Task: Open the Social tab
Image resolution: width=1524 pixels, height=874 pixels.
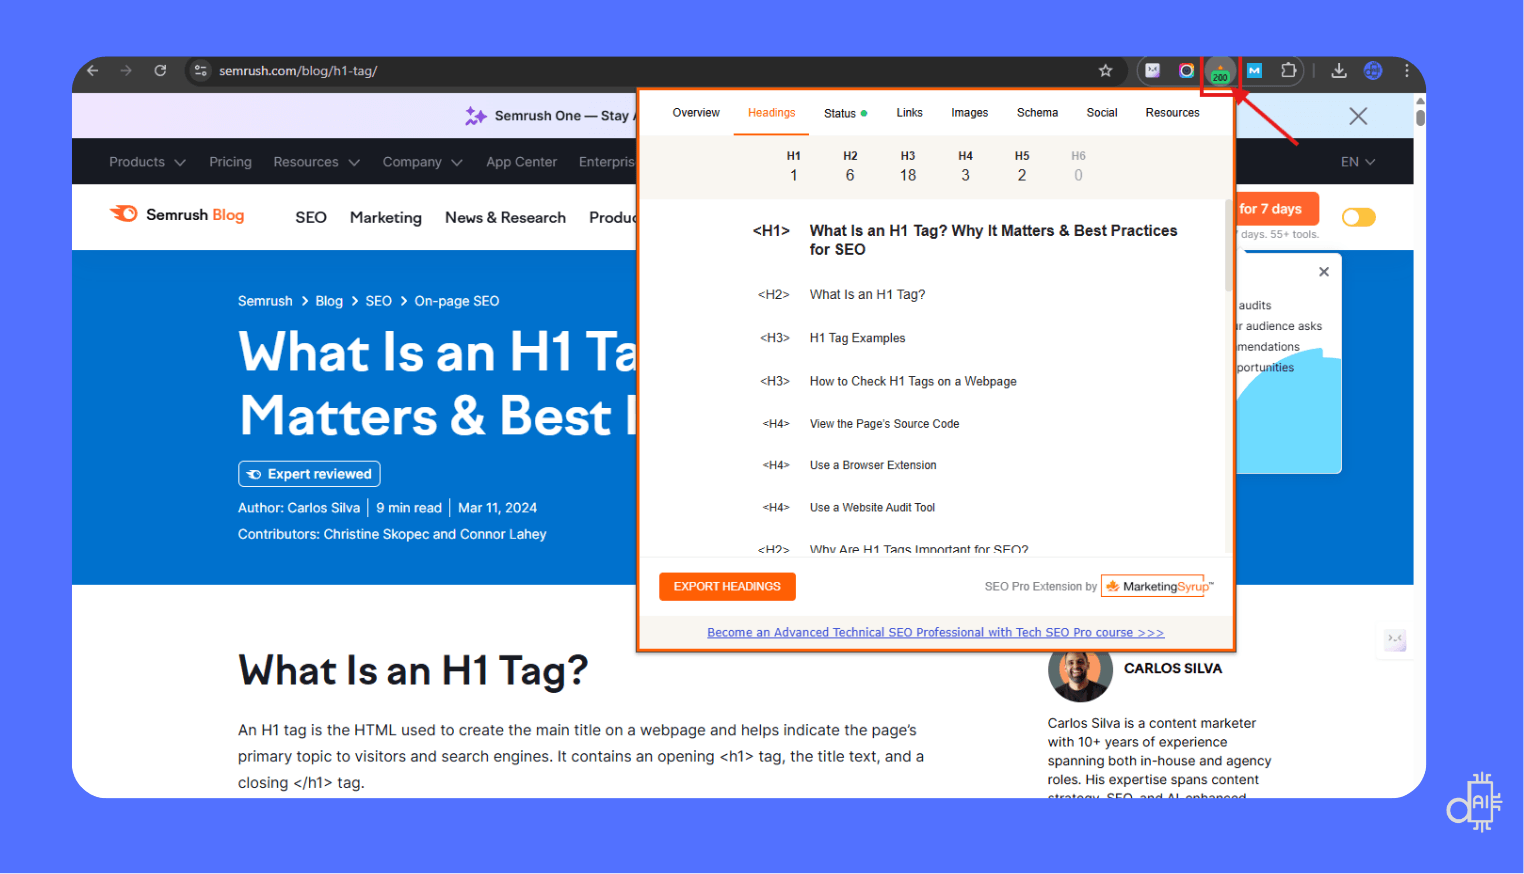Action: coord(1102,113)
